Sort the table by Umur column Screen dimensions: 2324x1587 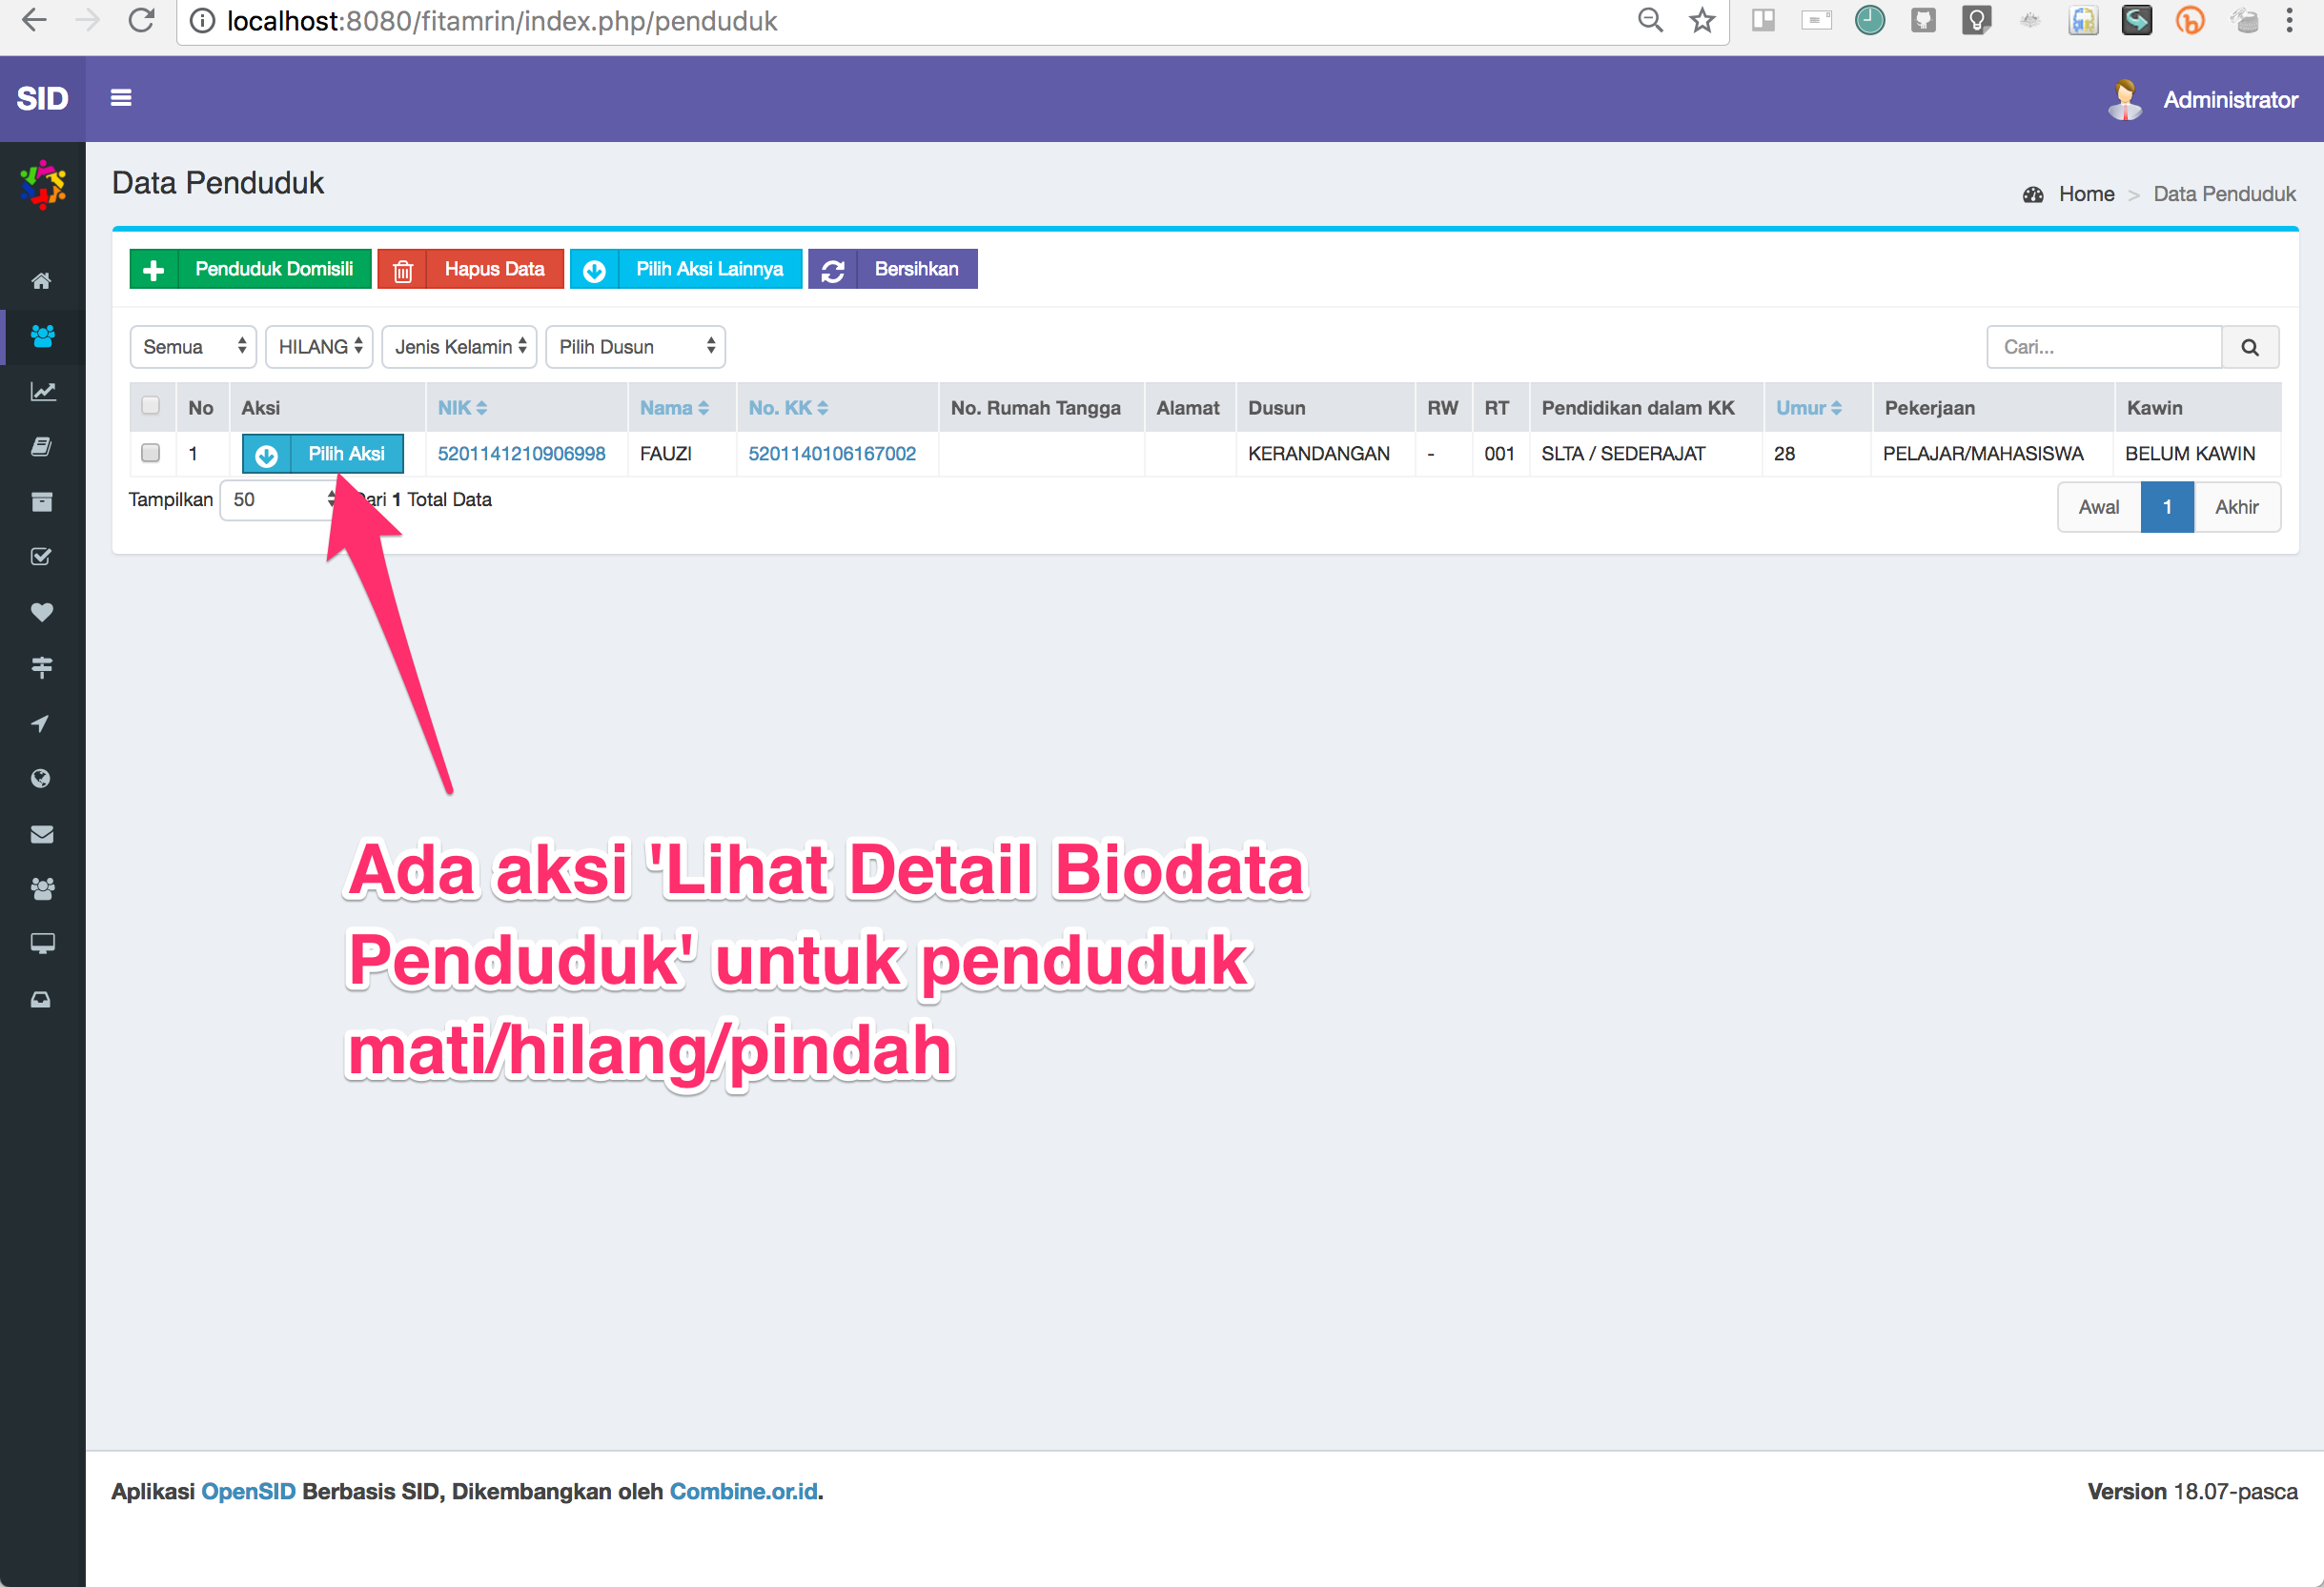coord(1808,407)
